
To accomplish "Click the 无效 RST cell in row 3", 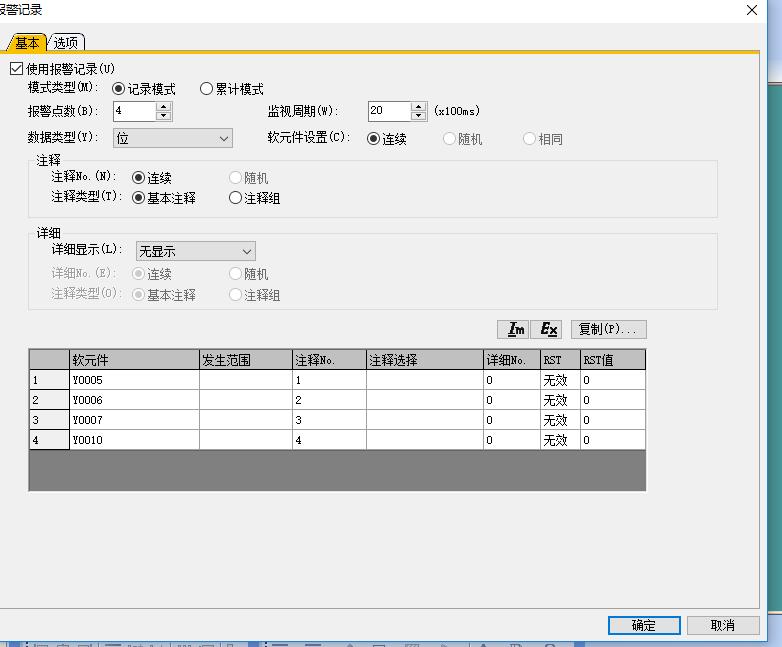I will point(559,420).
